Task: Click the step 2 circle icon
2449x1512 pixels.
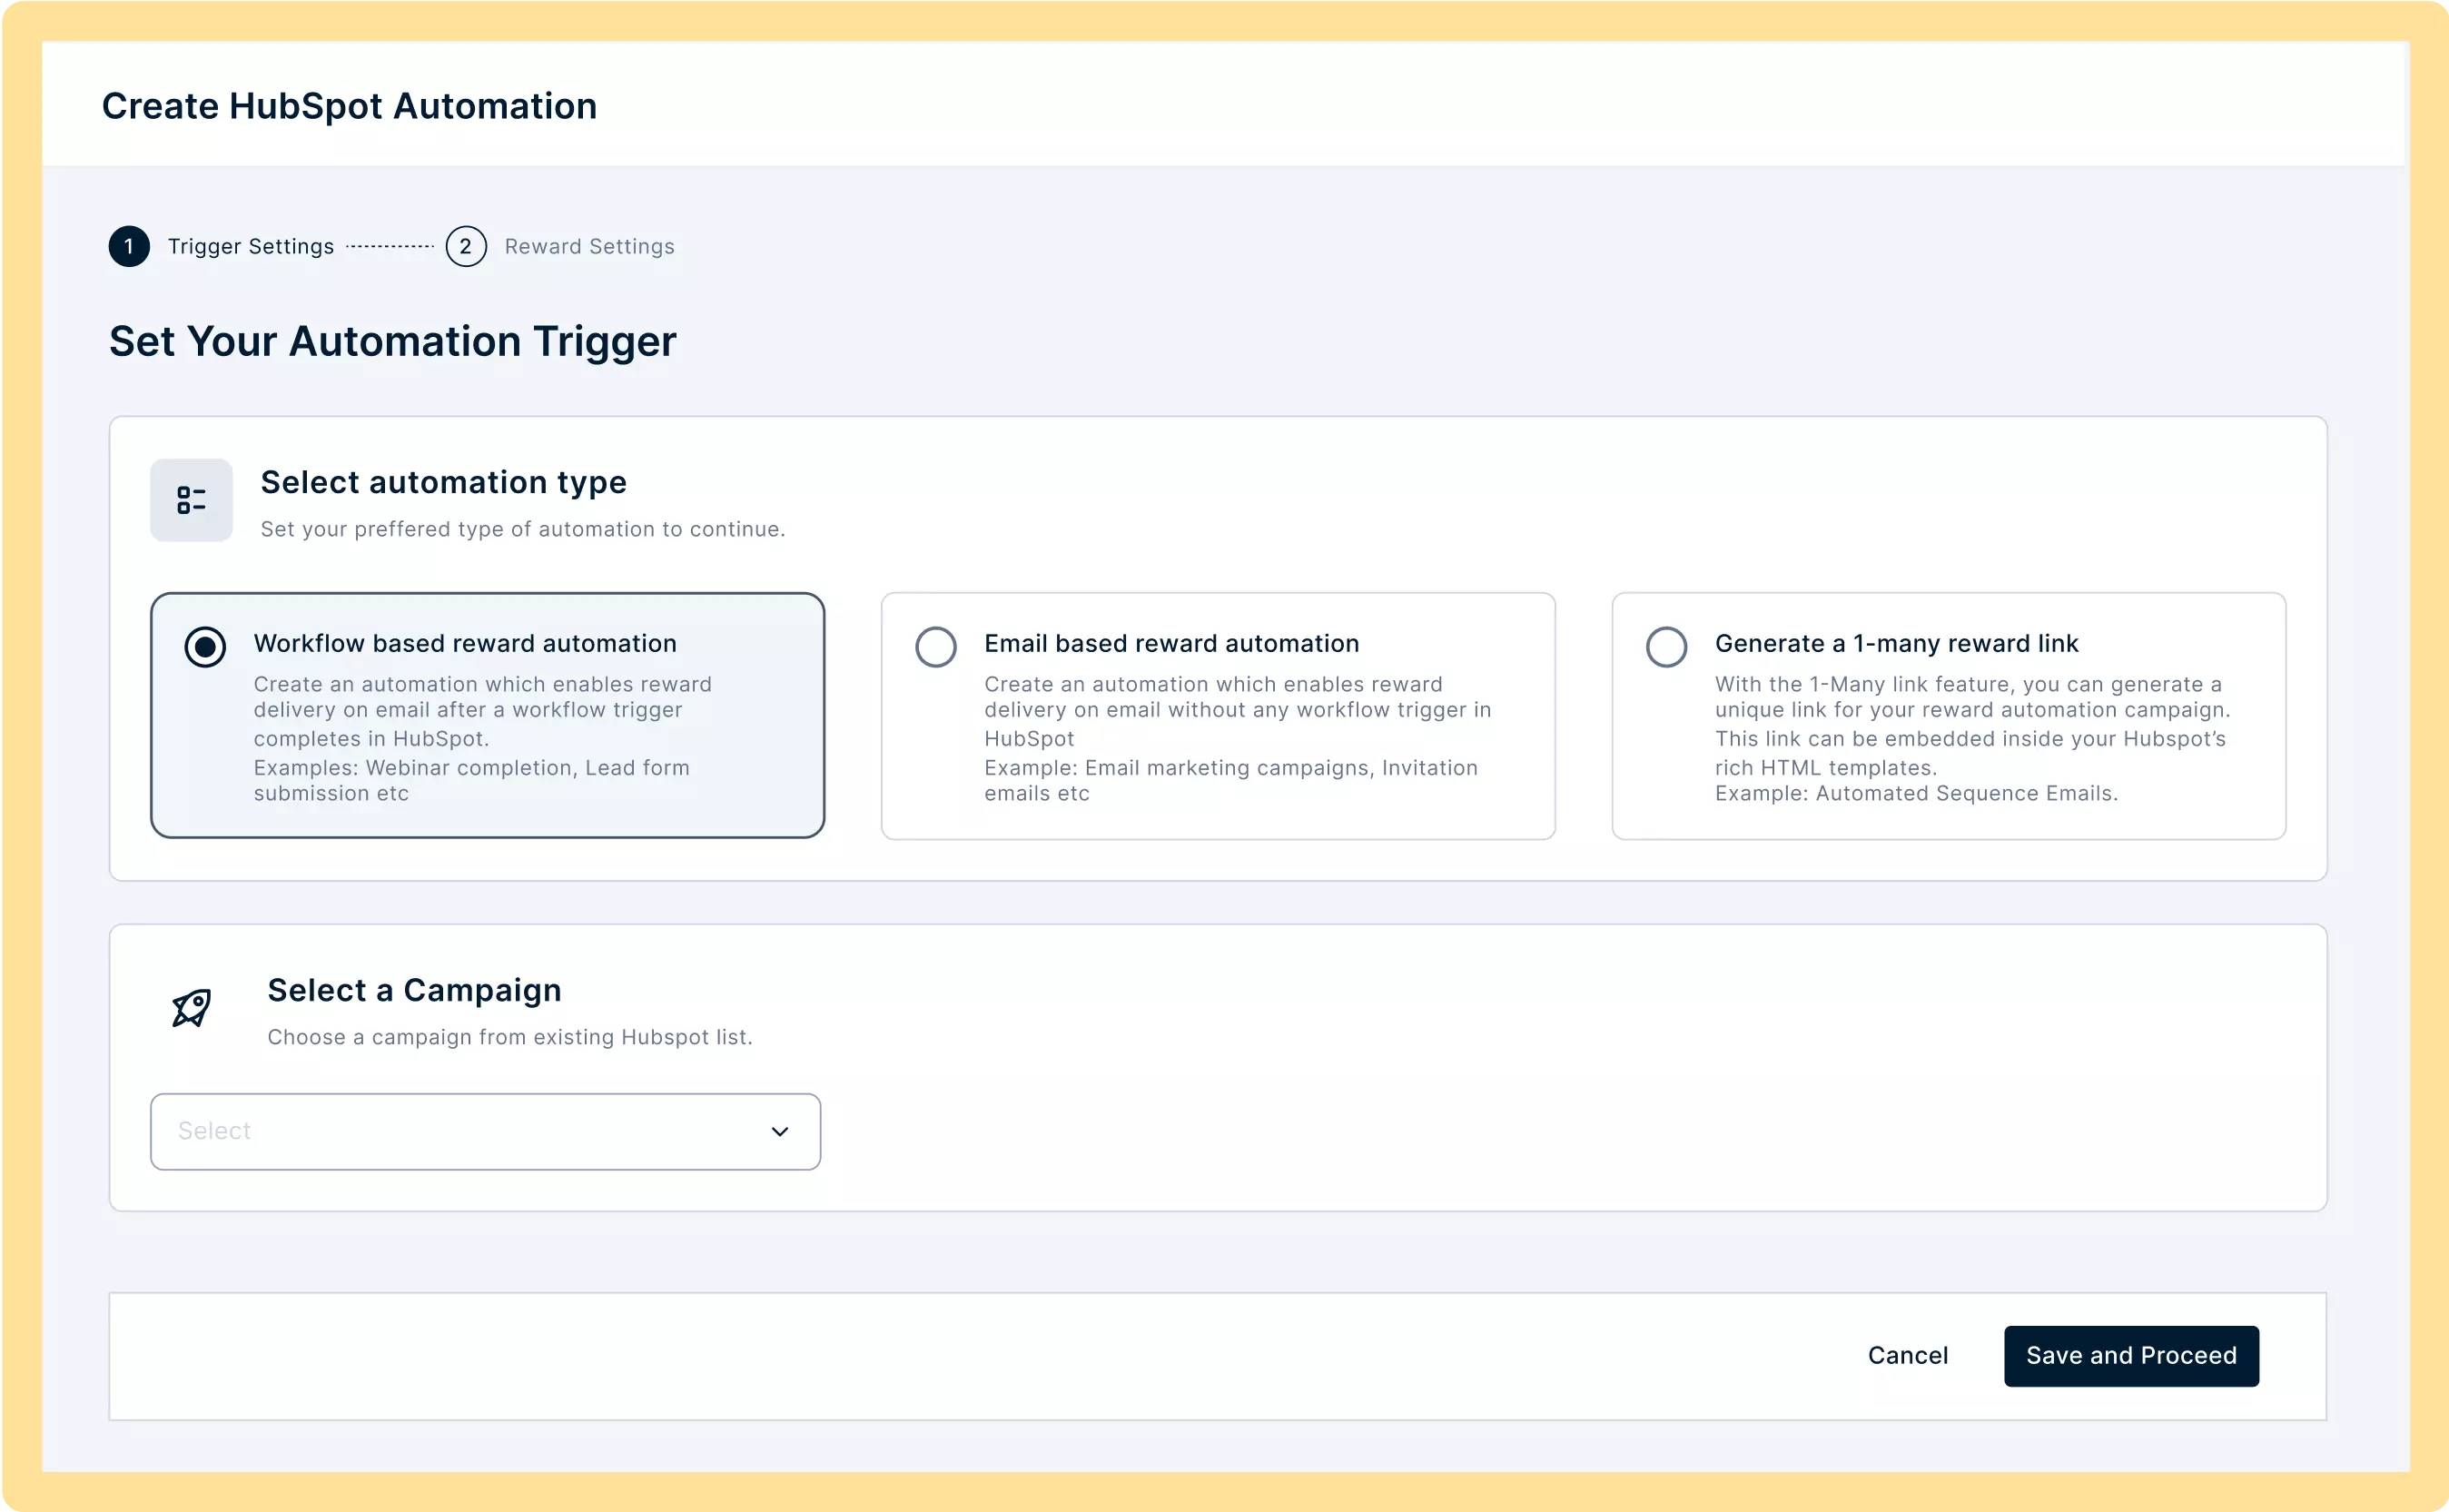Action: coord(466,247)
